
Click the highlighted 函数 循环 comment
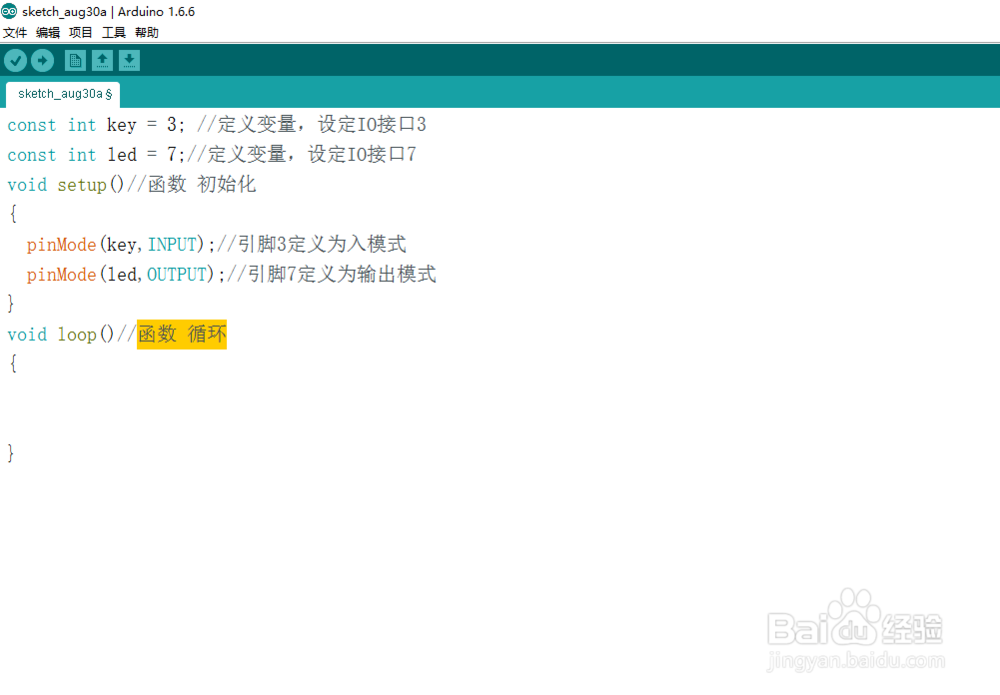181,334
